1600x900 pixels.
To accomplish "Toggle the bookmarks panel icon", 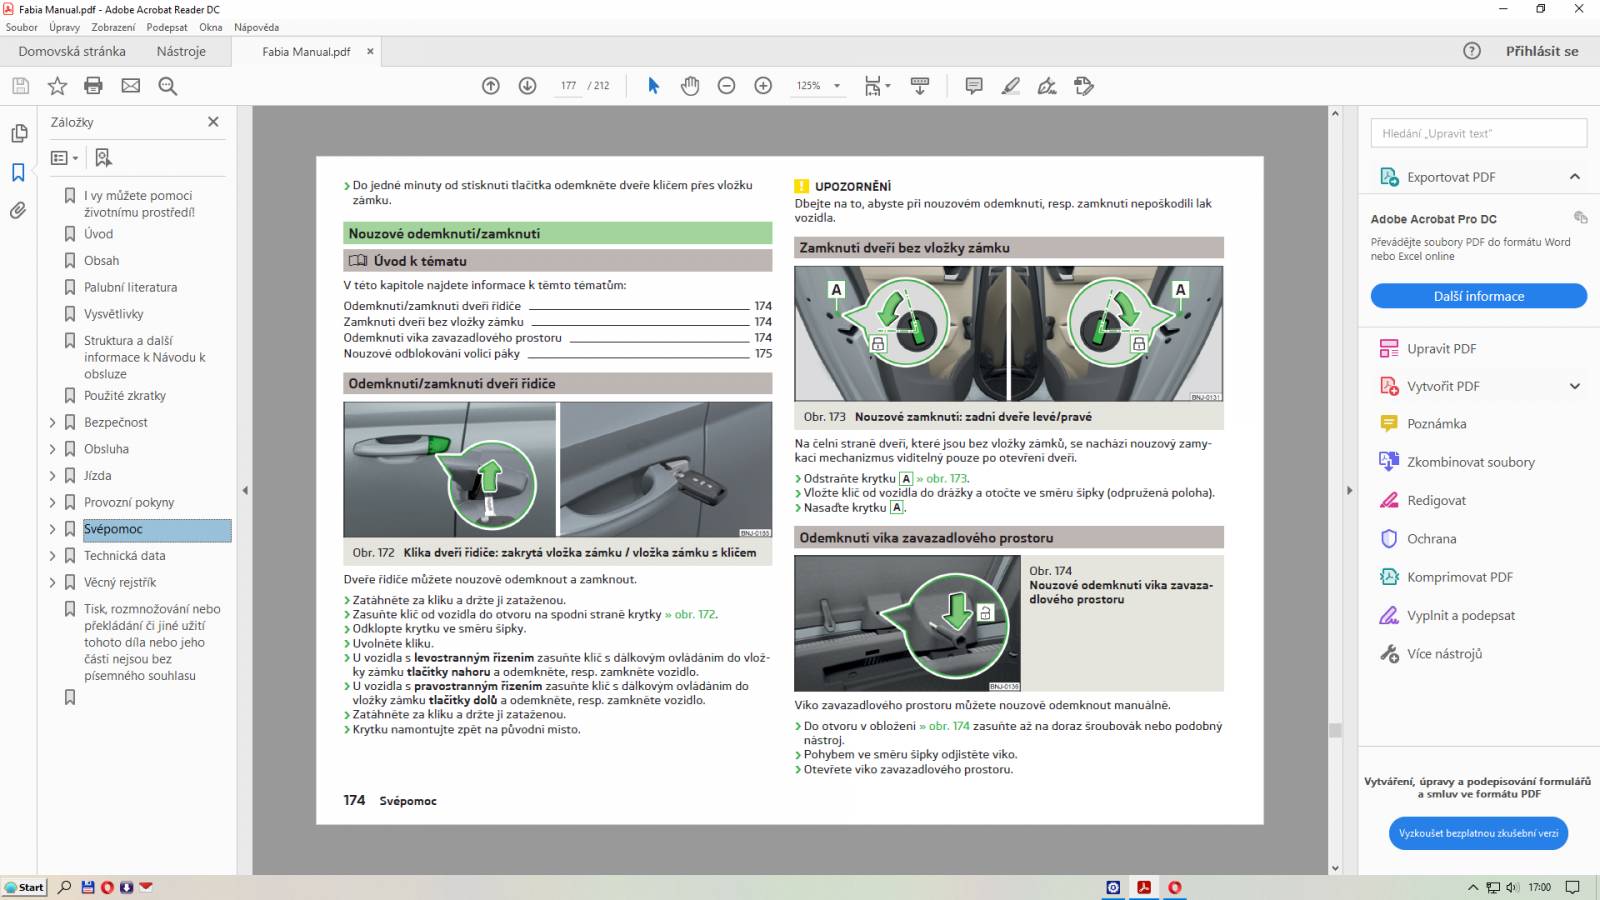I will pos(18,172).
